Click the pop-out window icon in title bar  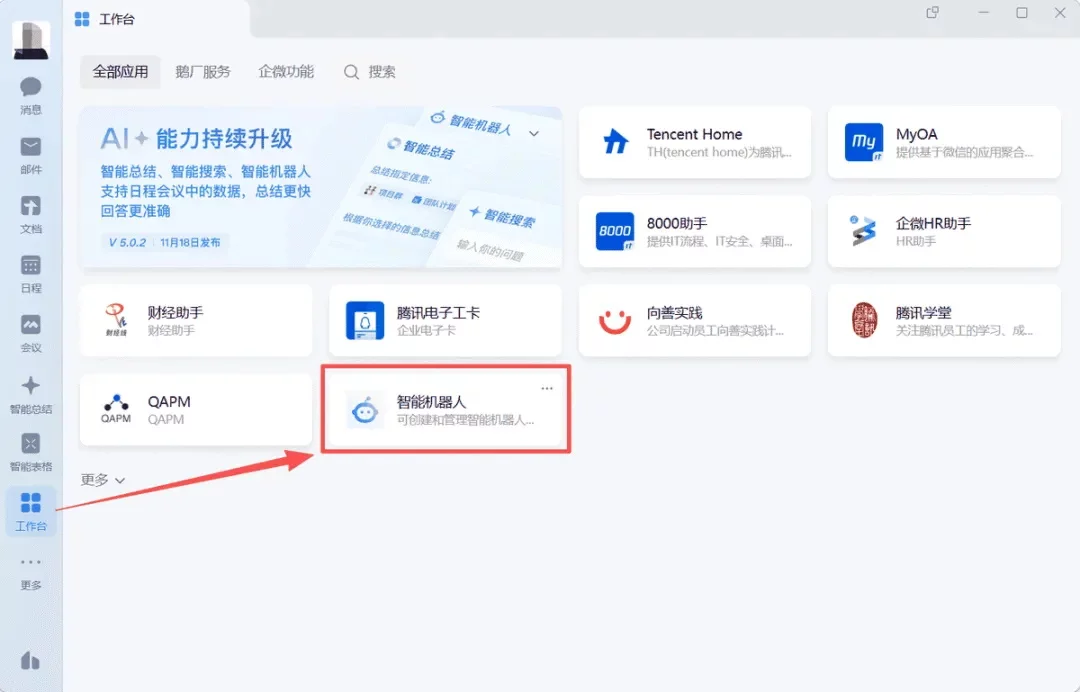[x=933, y=12]
